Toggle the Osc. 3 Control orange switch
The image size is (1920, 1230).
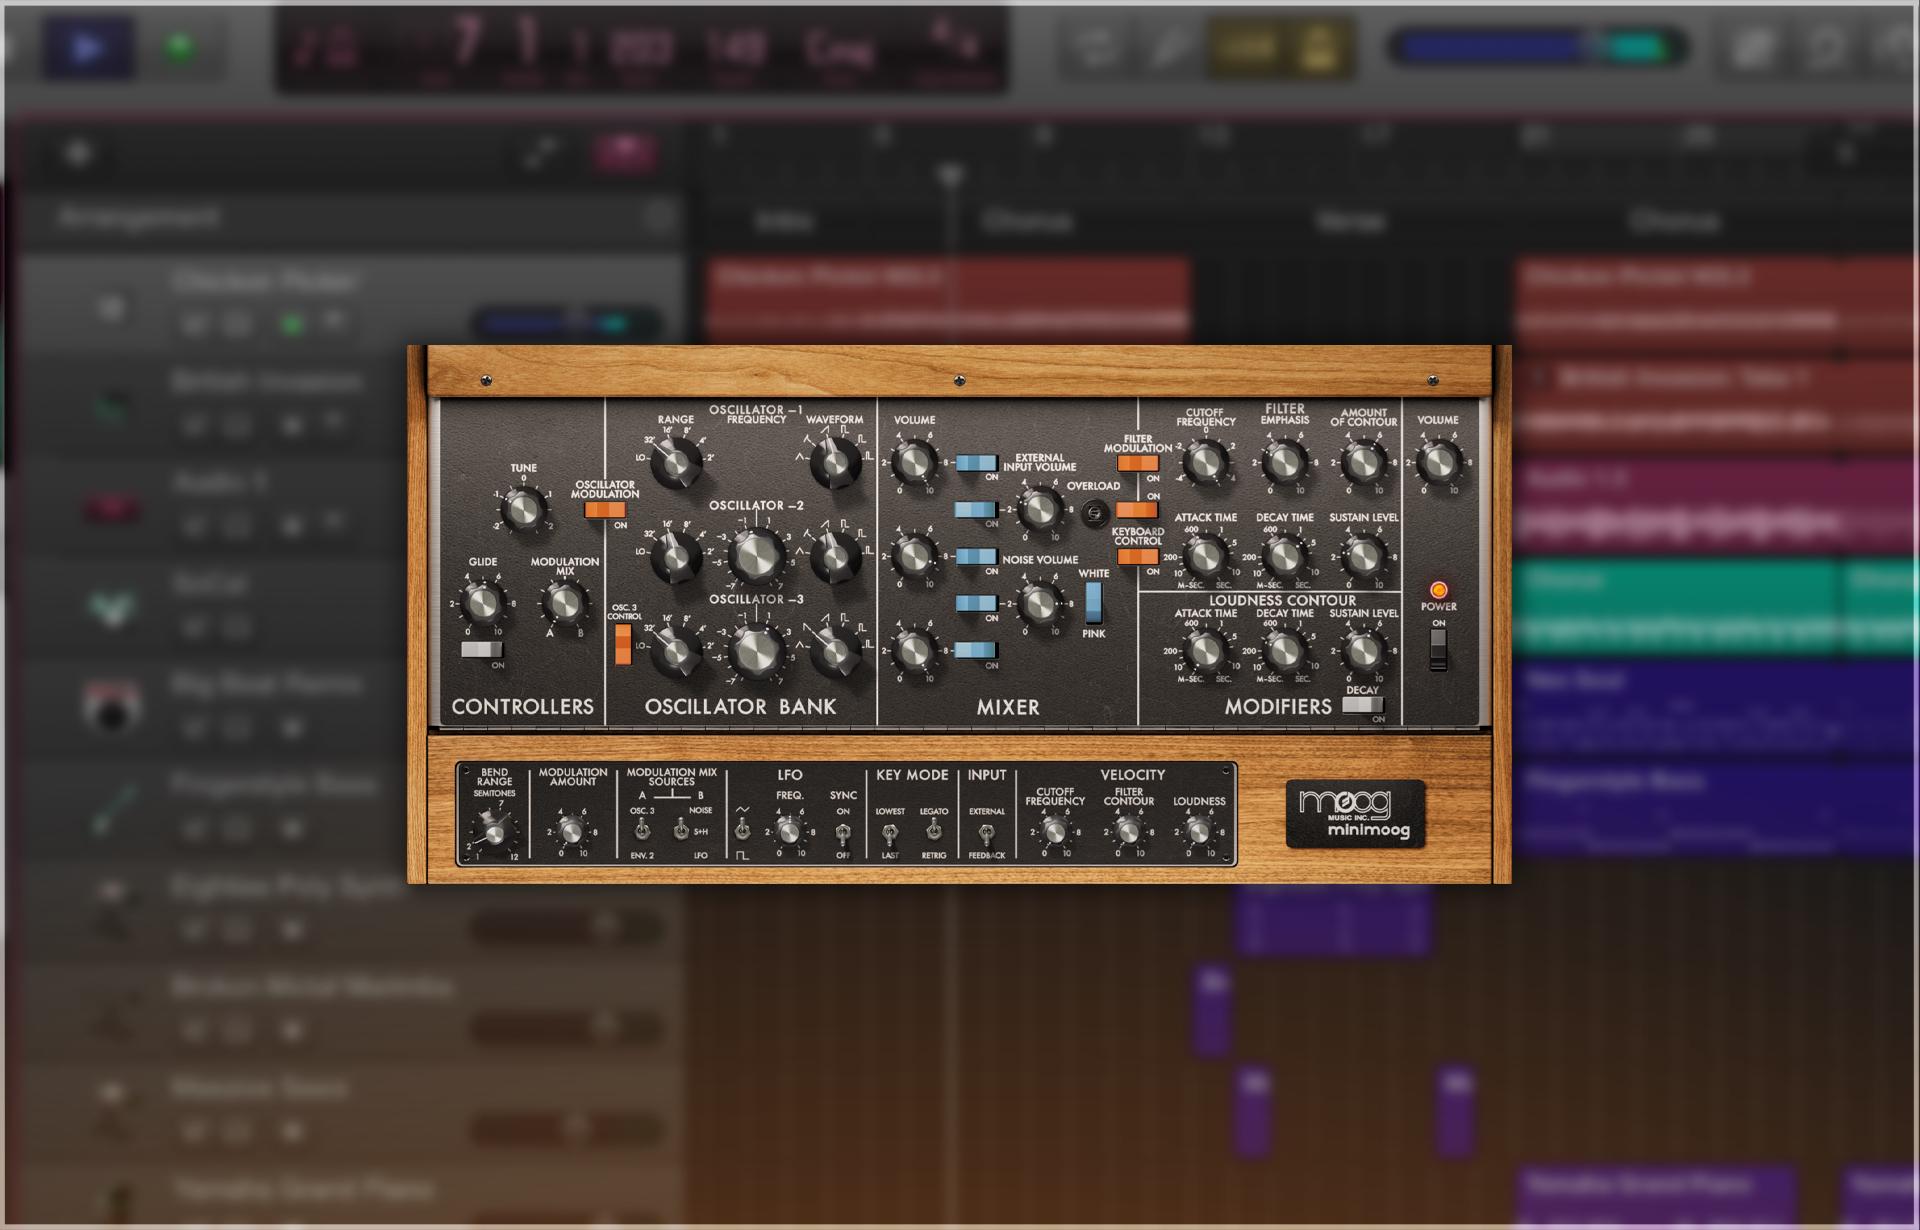pos(623,644)
